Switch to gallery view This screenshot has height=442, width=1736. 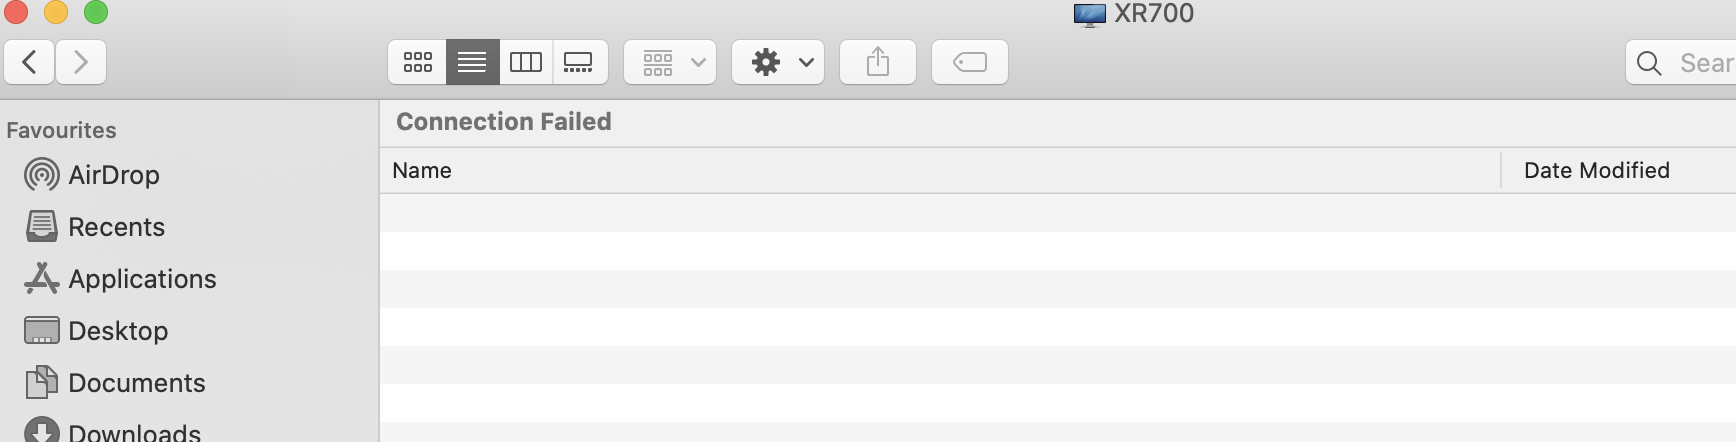(579, 63)
